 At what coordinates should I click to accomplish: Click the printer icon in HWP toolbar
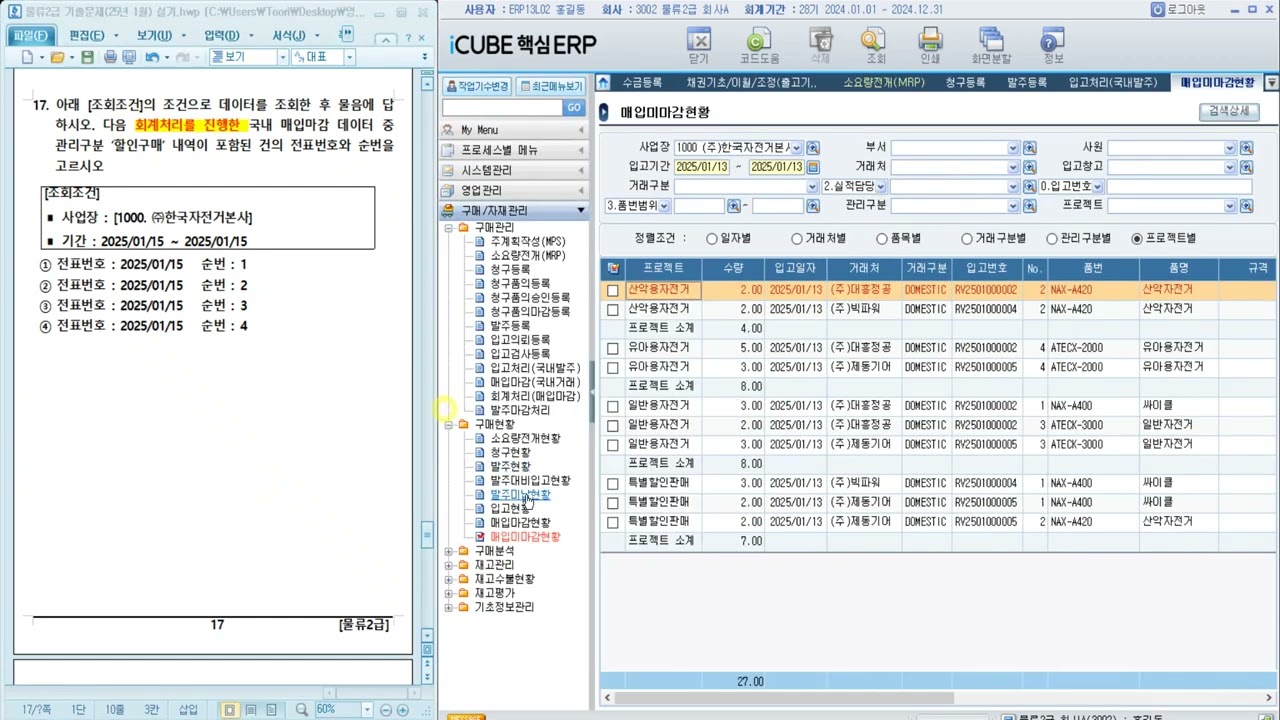point(110,57)
